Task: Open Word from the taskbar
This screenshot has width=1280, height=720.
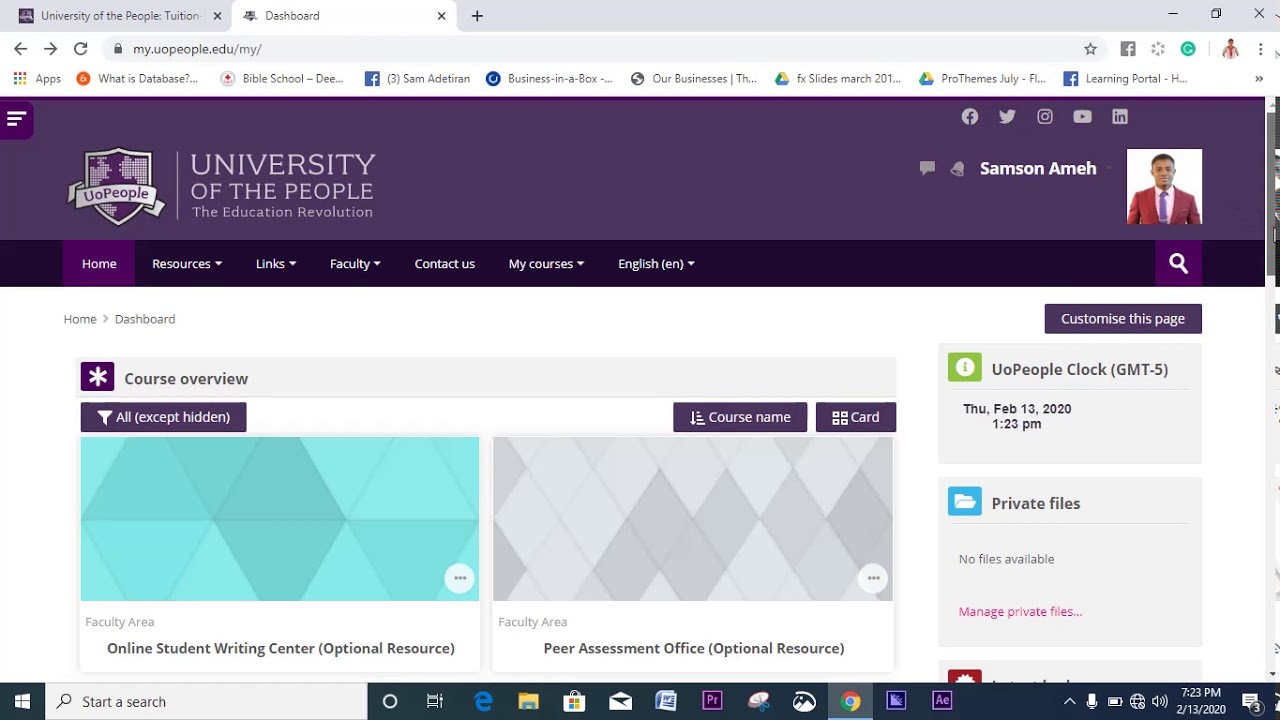Action: click(x=666, y=701)
